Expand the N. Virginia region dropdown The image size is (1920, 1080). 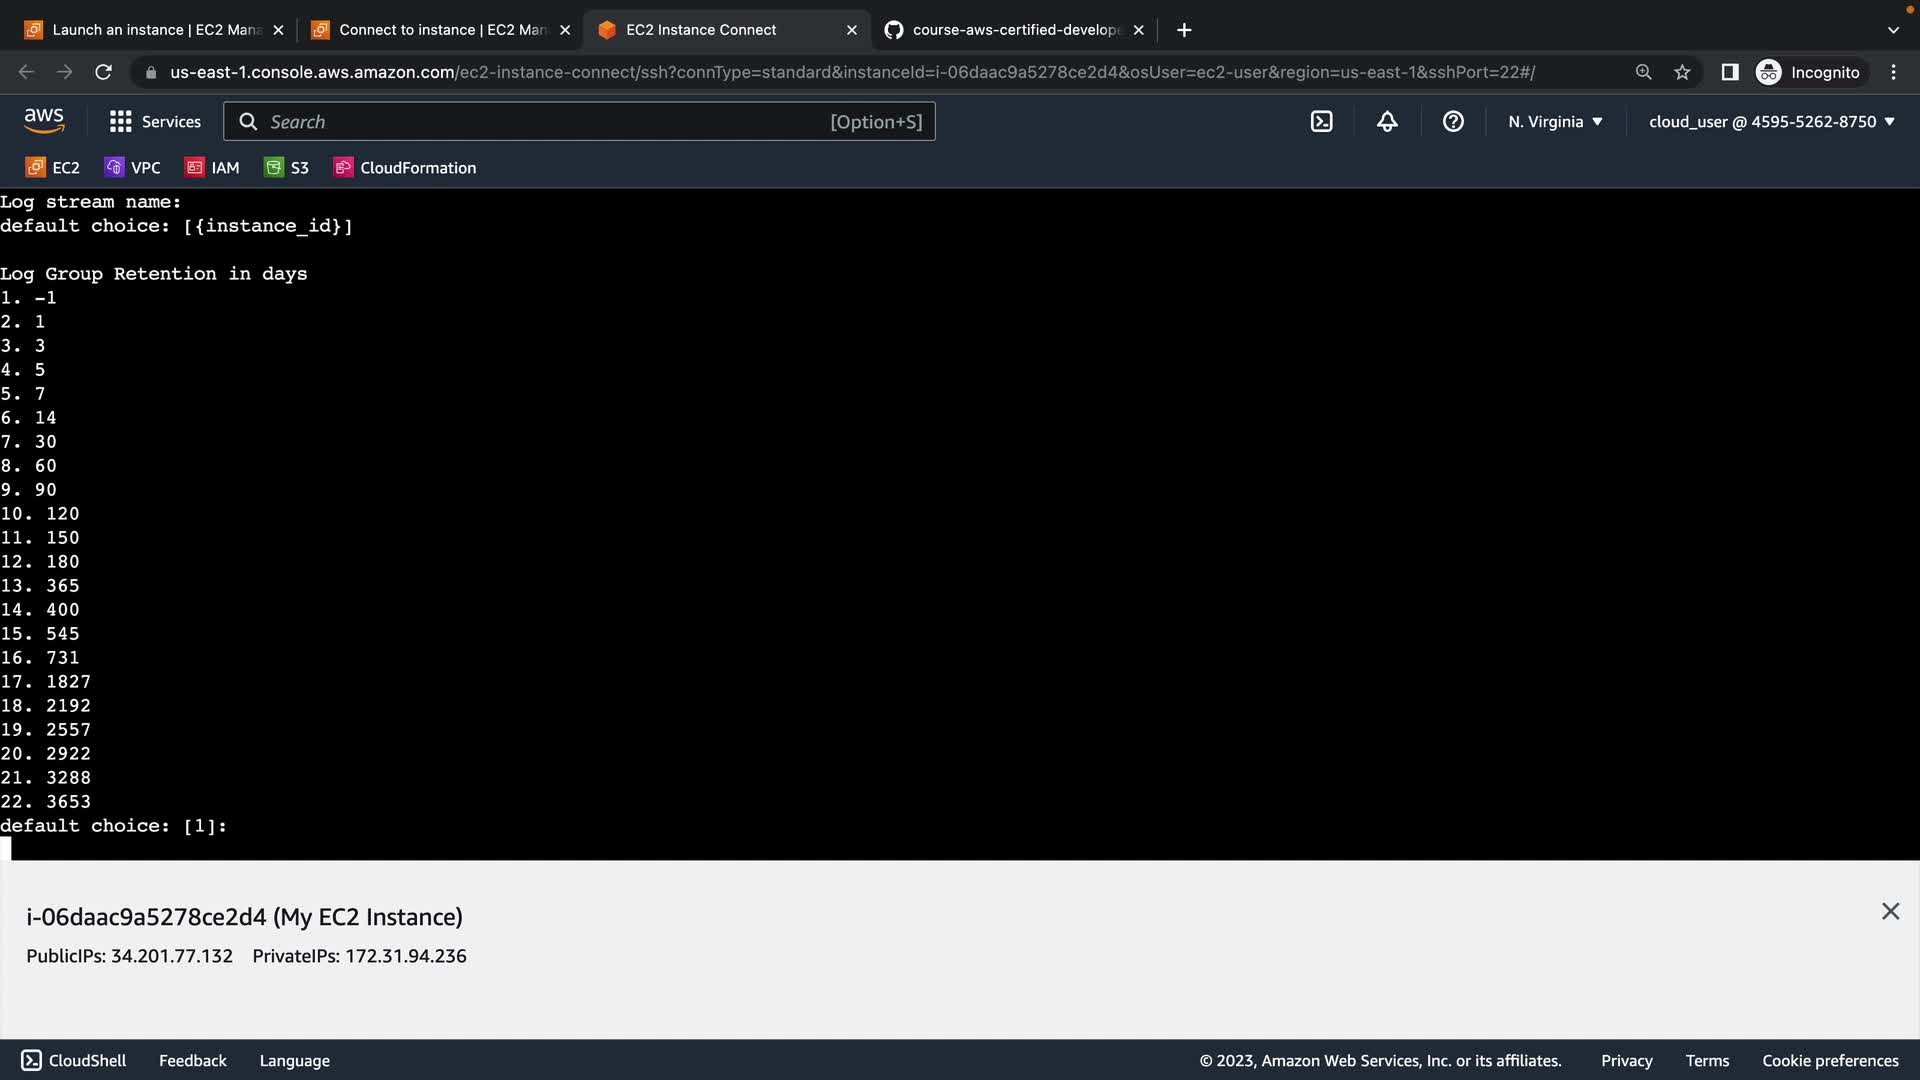tap(1555, 121)
